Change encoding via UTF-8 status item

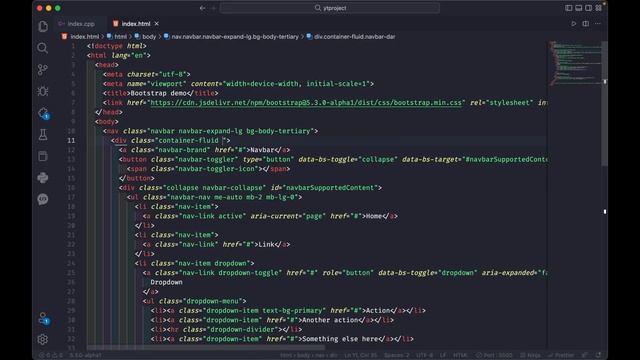[424, 355]
